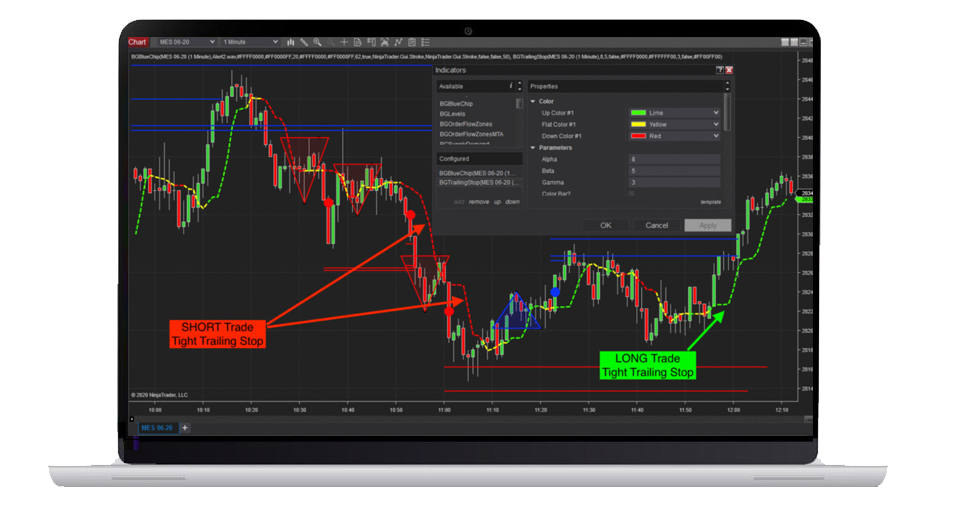954x524 pixels.
Task: Click the Properties header sort arrows
Action: pos(726,86)
